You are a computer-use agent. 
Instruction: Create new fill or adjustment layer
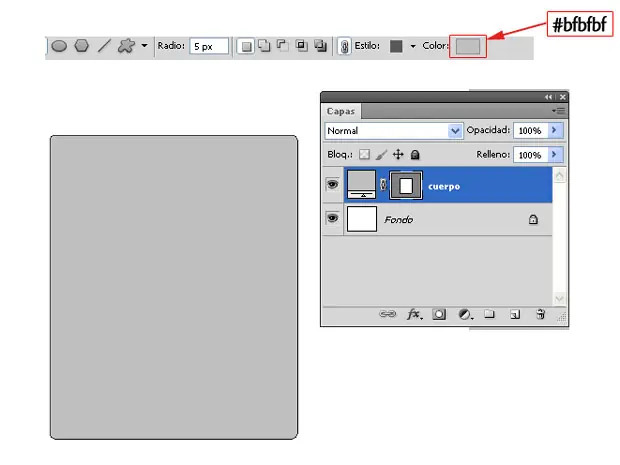coord(465,314)
